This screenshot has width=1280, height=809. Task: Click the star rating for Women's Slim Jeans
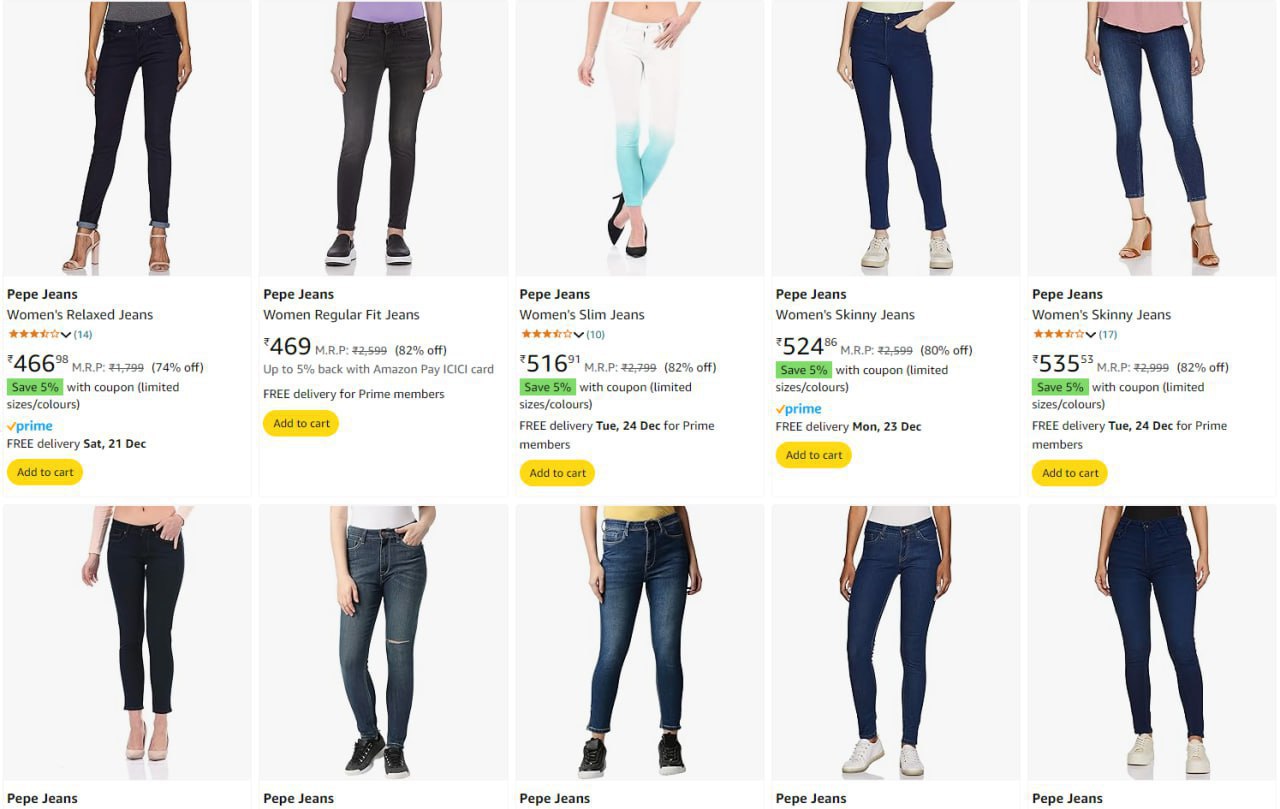pos(546,334)
